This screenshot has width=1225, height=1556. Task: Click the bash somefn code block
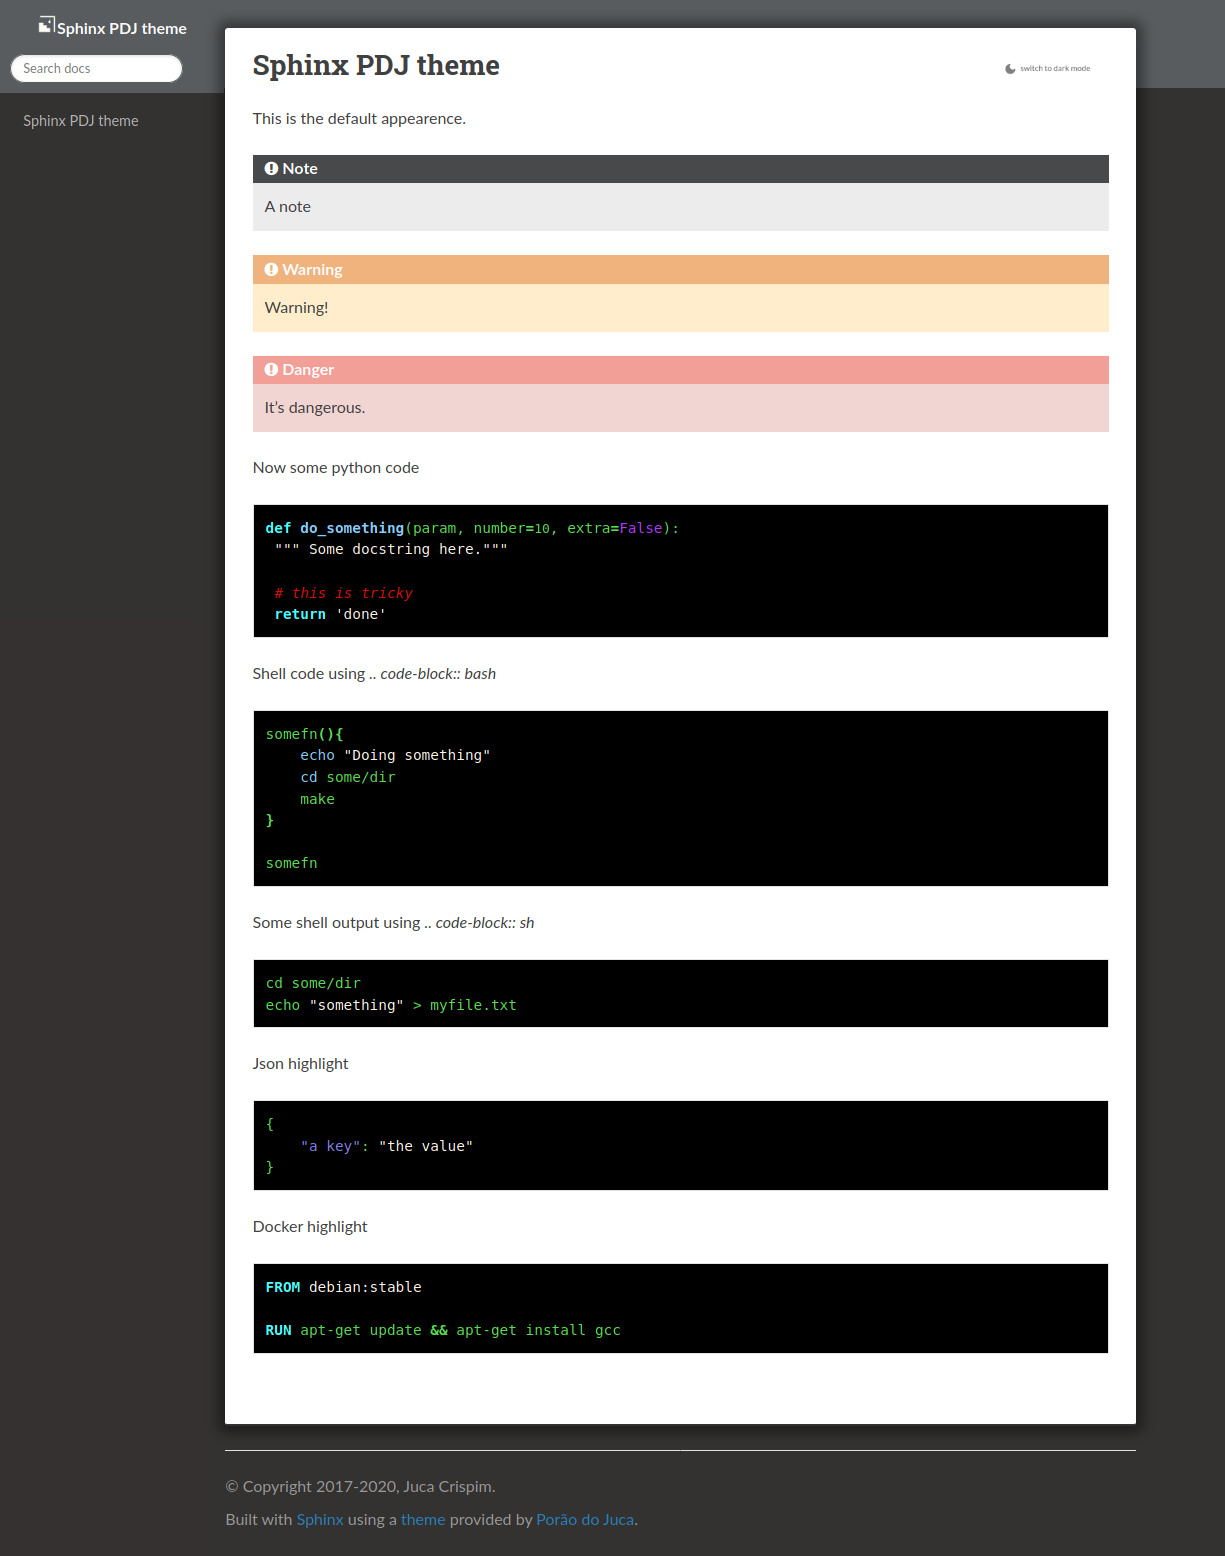(680, 798)
